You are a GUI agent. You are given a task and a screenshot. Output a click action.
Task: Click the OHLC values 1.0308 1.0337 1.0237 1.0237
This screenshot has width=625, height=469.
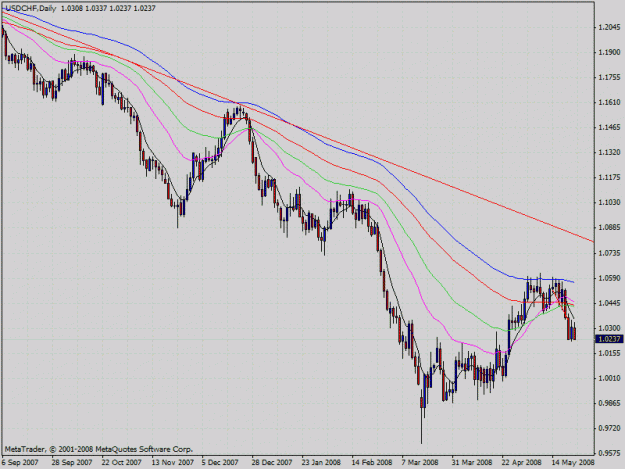pyautogui.click(x=108, y=8)
